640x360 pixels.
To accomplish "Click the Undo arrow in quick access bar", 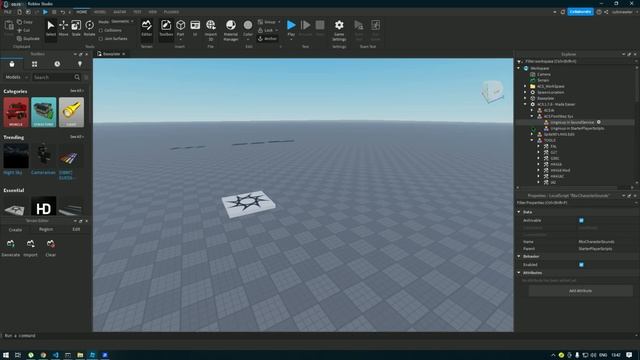I will pos(63,12).
